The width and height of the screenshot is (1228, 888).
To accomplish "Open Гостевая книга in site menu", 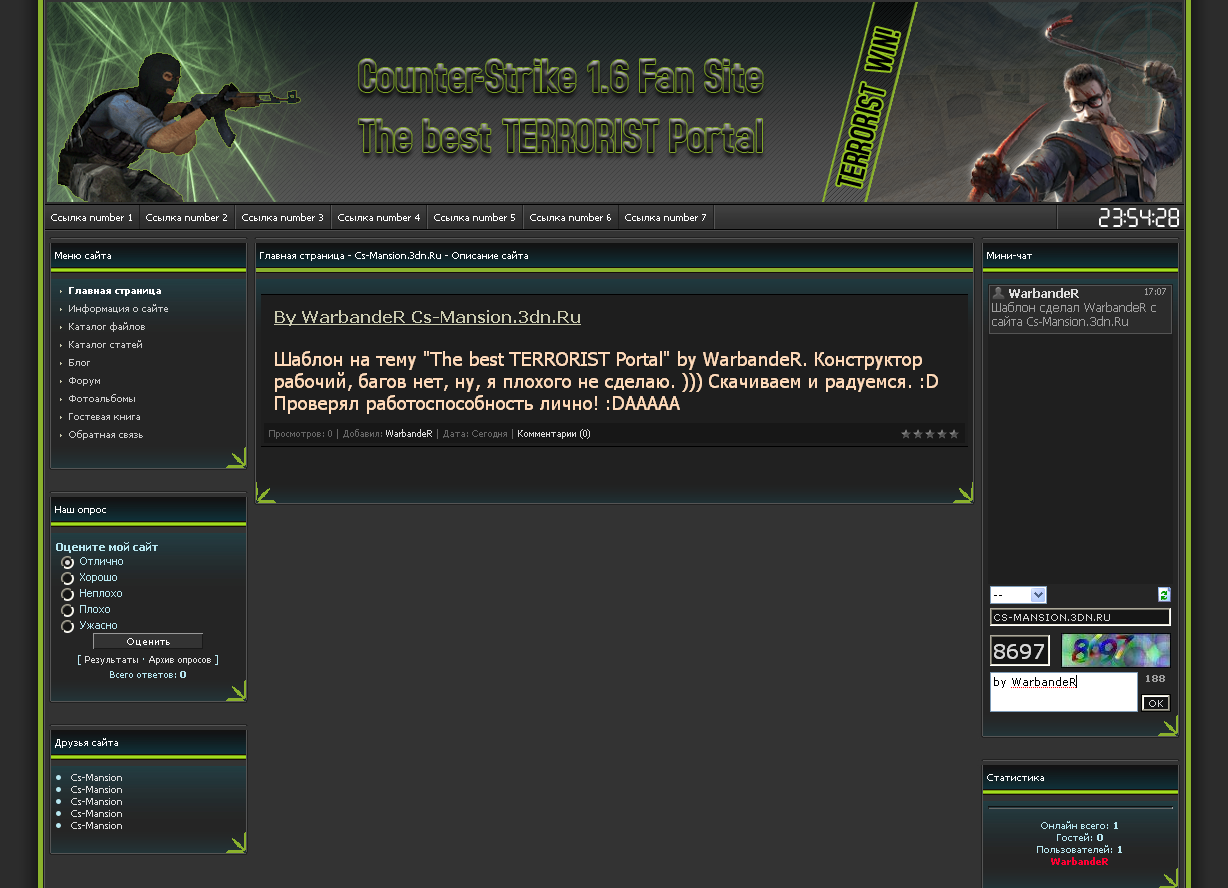I will tap(104, 417).
